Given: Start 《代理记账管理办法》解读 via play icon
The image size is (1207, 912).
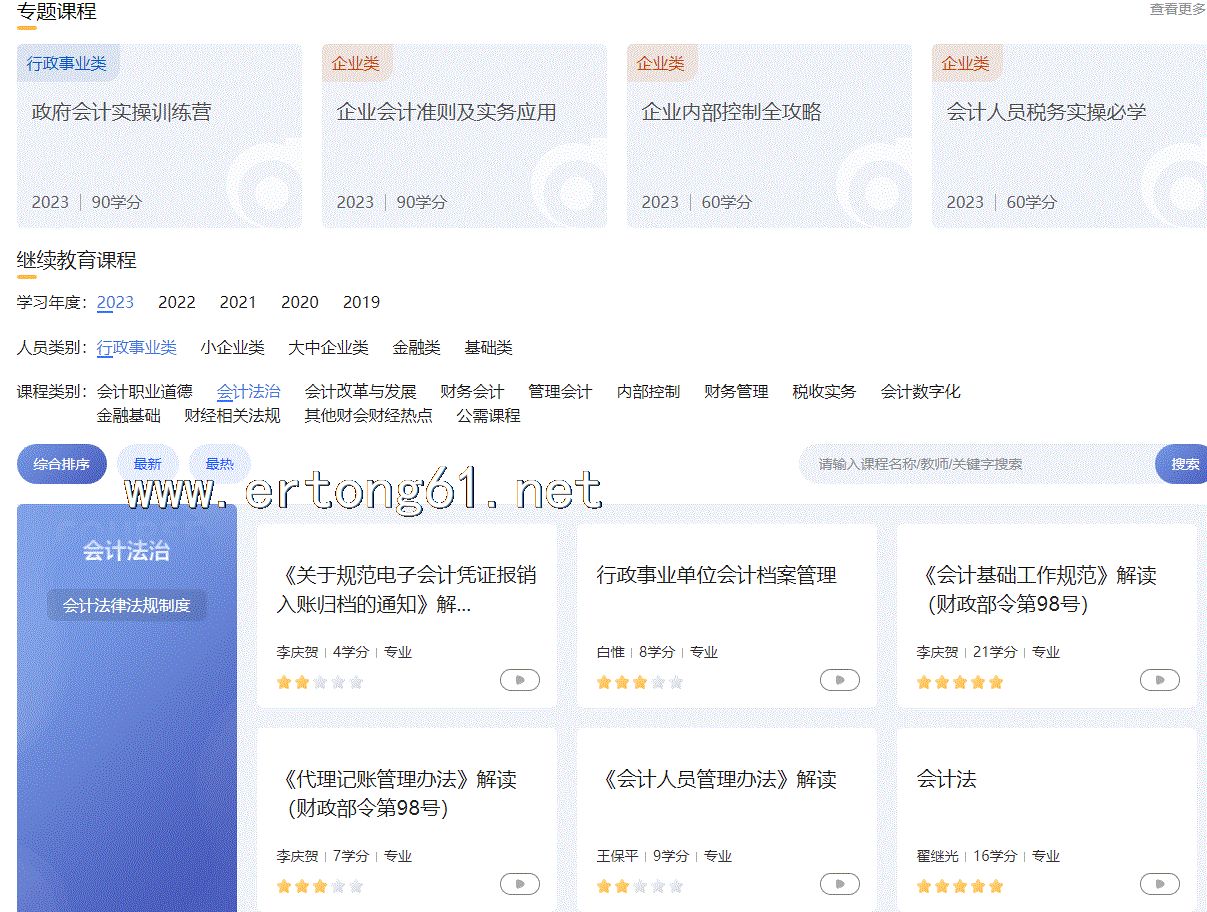Looking at the screenshot, I should [x=519, y=885].
